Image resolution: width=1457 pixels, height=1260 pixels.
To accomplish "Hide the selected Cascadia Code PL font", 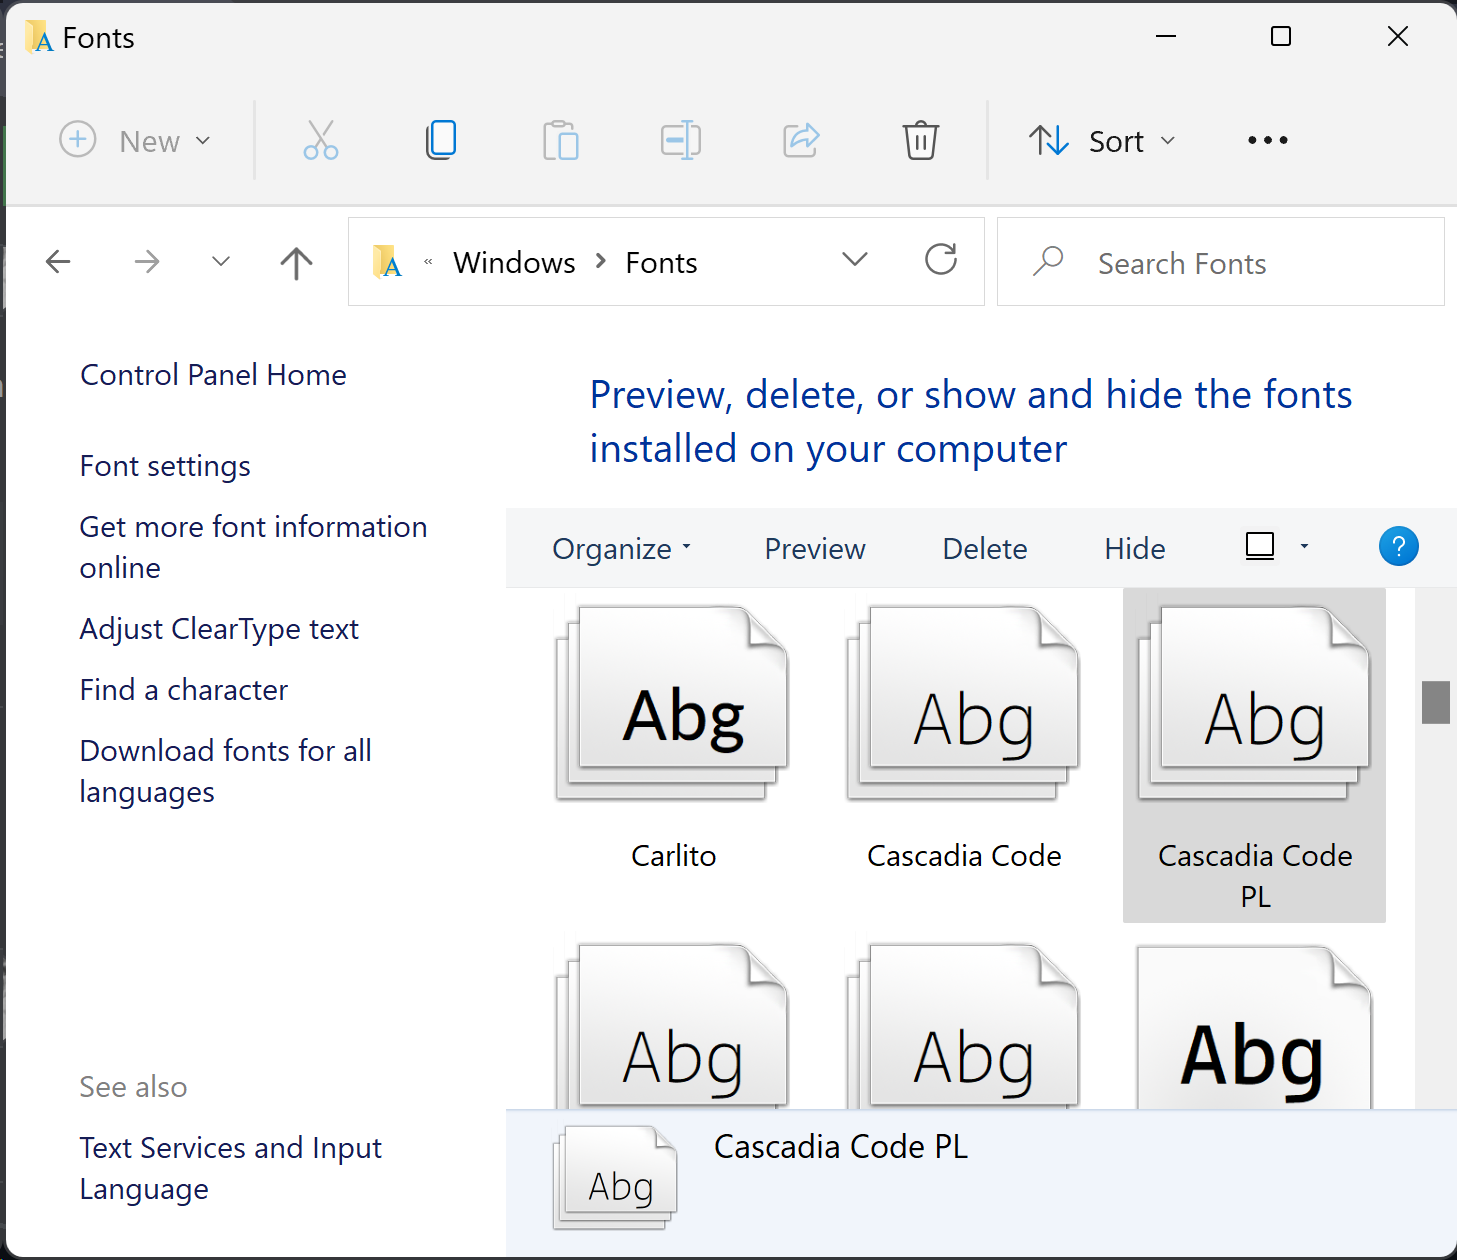I will [1134, 548].
